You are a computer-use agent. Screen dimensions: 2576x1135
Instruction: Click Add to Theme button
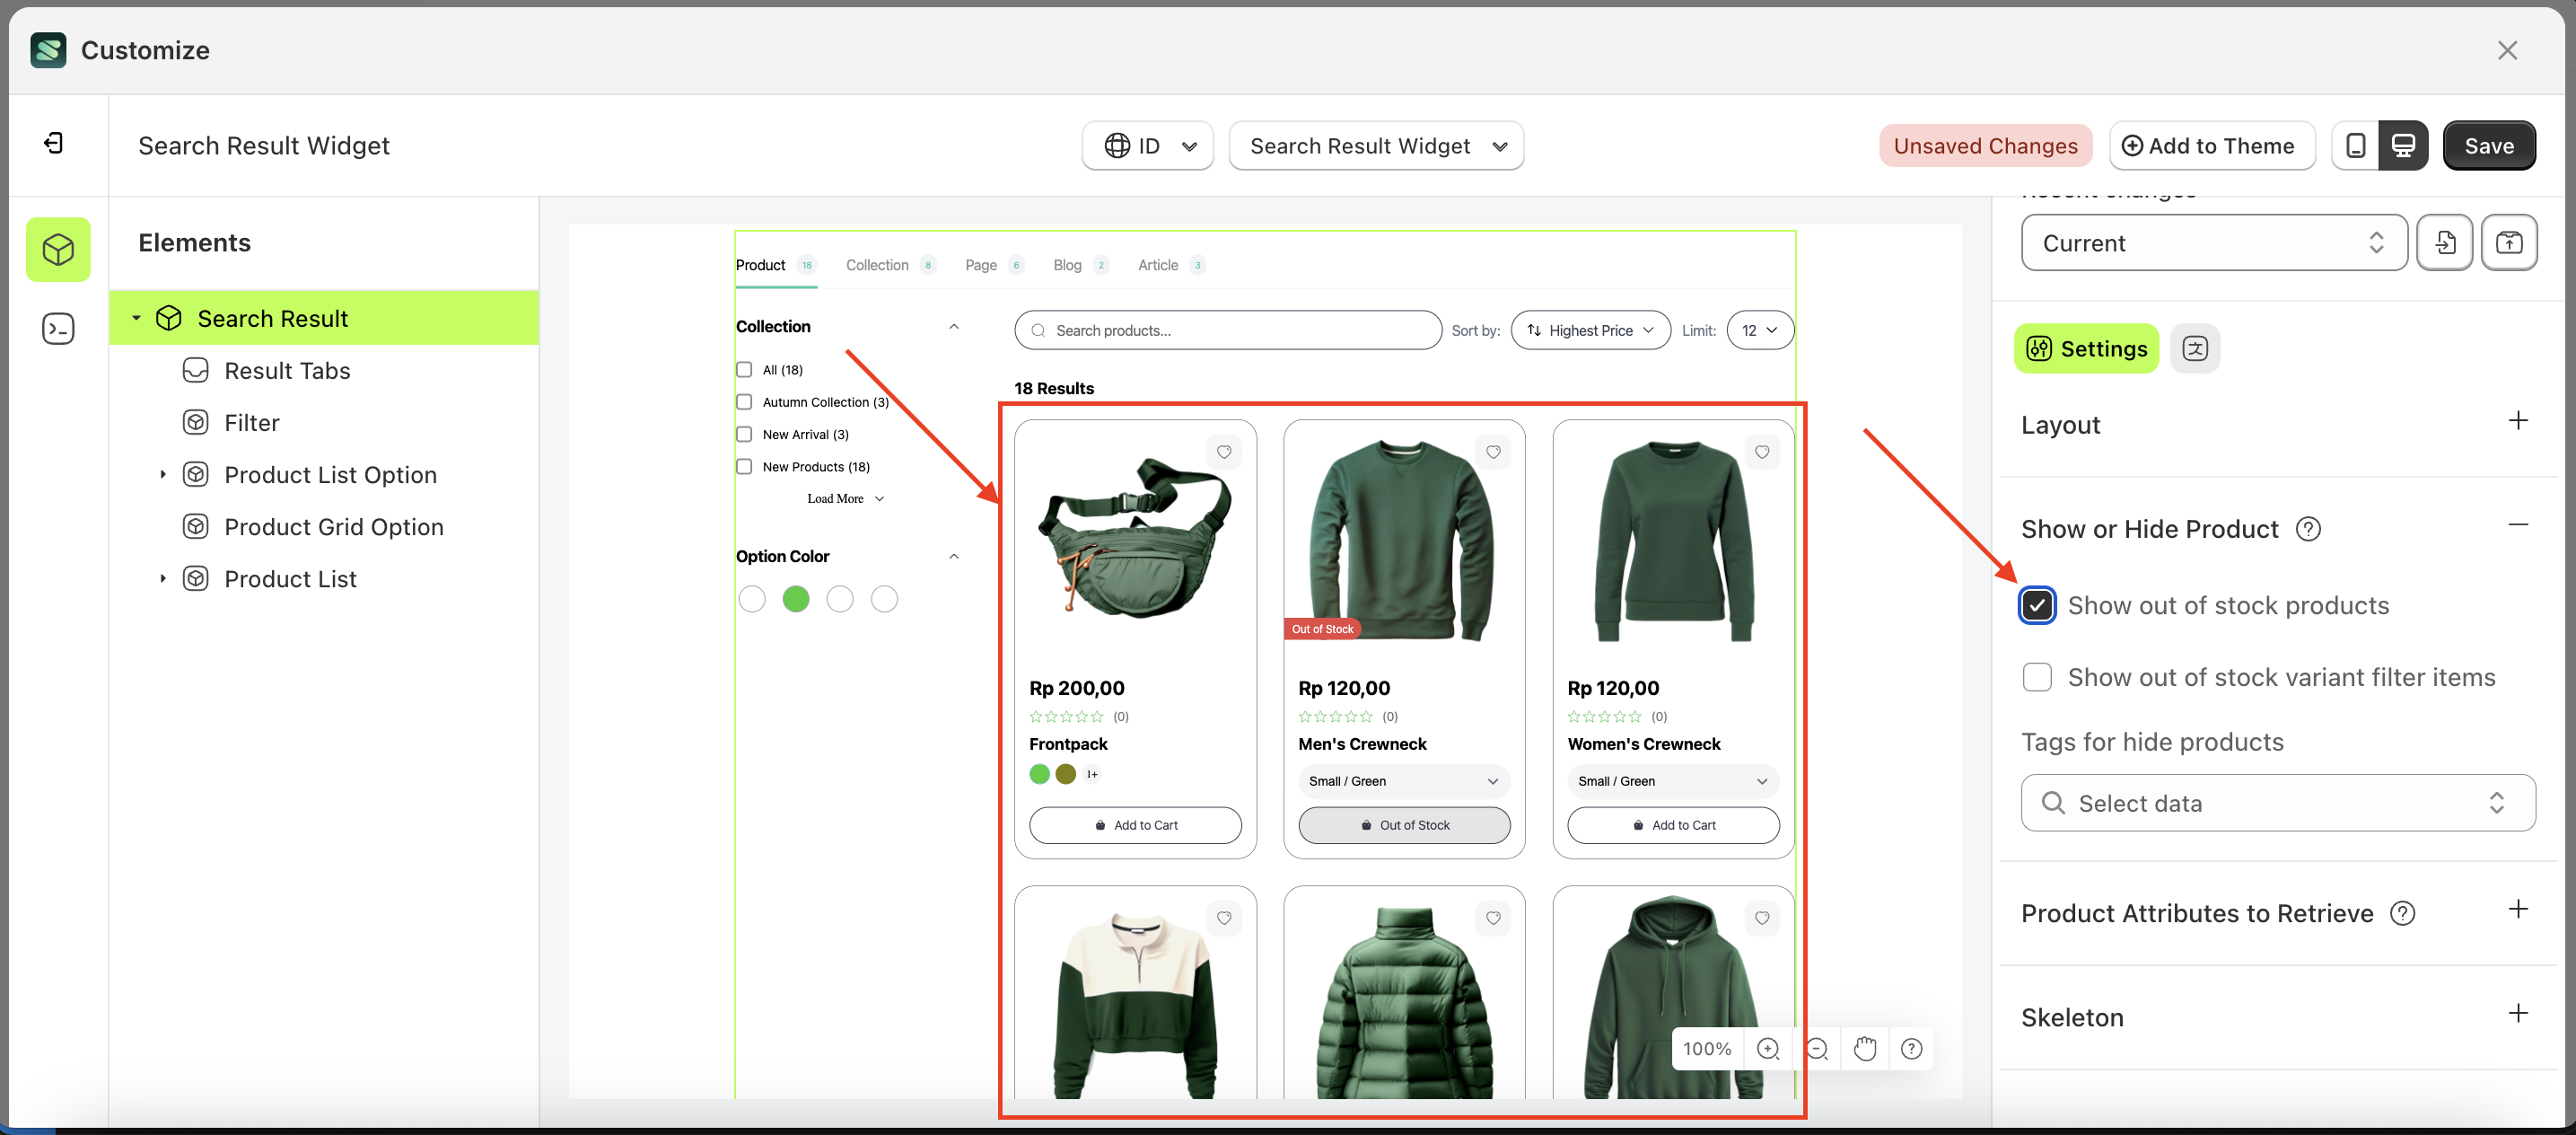(2210, 146)
